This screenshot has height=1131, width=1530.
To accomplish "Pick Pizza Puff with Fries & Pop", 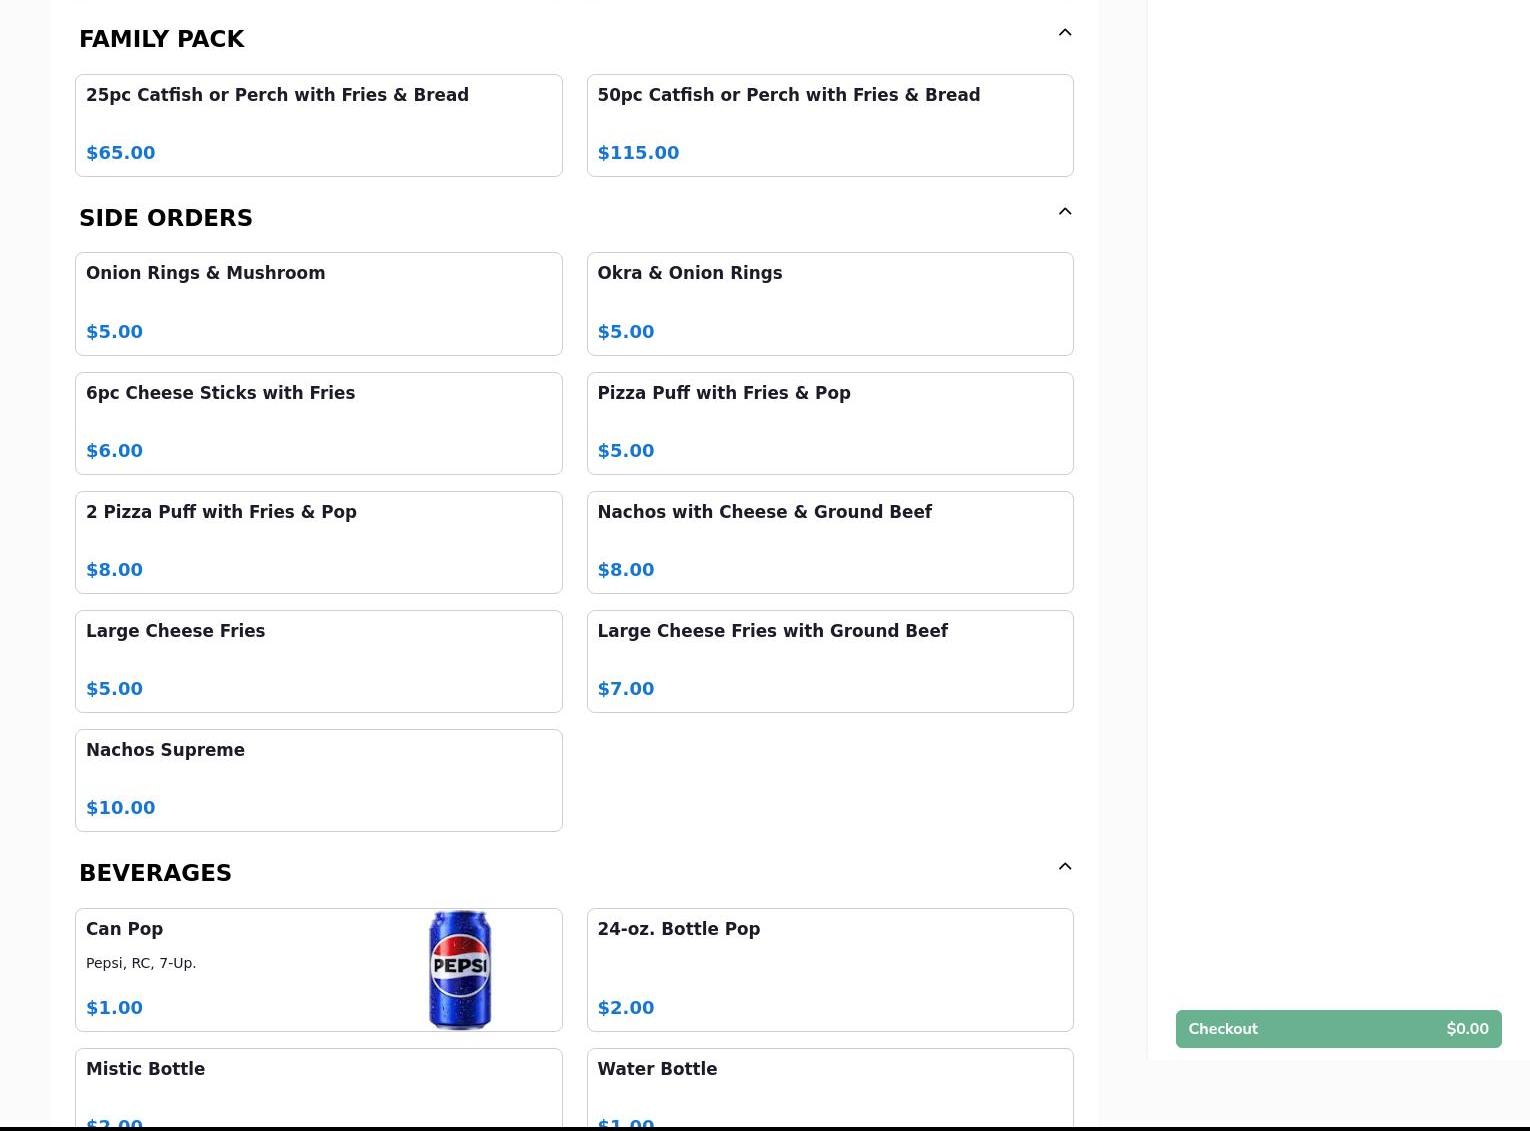I will point(829,423).
